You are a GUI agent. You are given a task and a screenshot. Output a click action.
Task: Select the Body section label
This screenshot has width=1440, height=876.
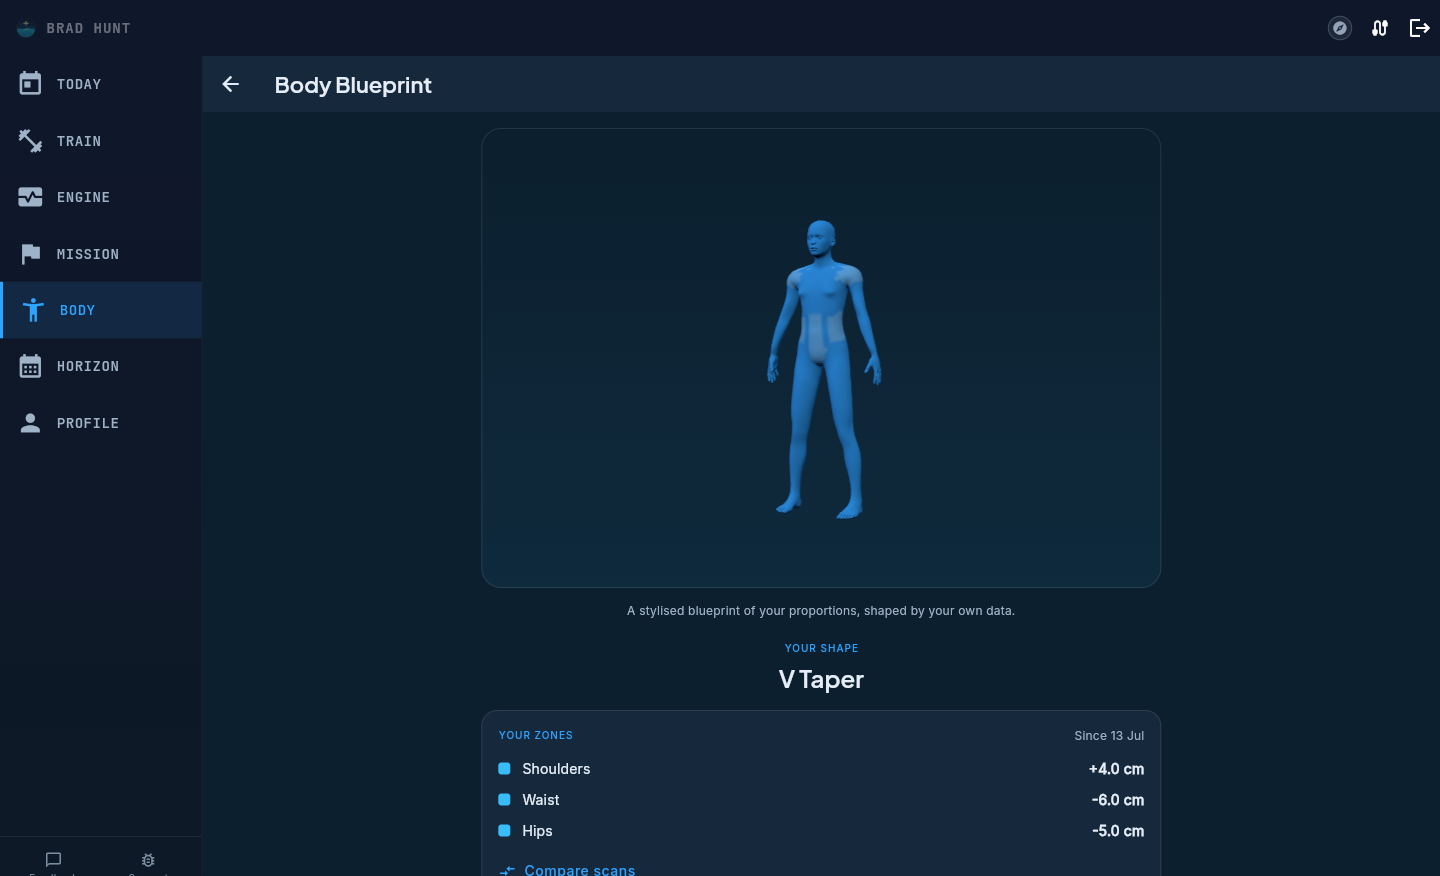(x=78, y=310)
